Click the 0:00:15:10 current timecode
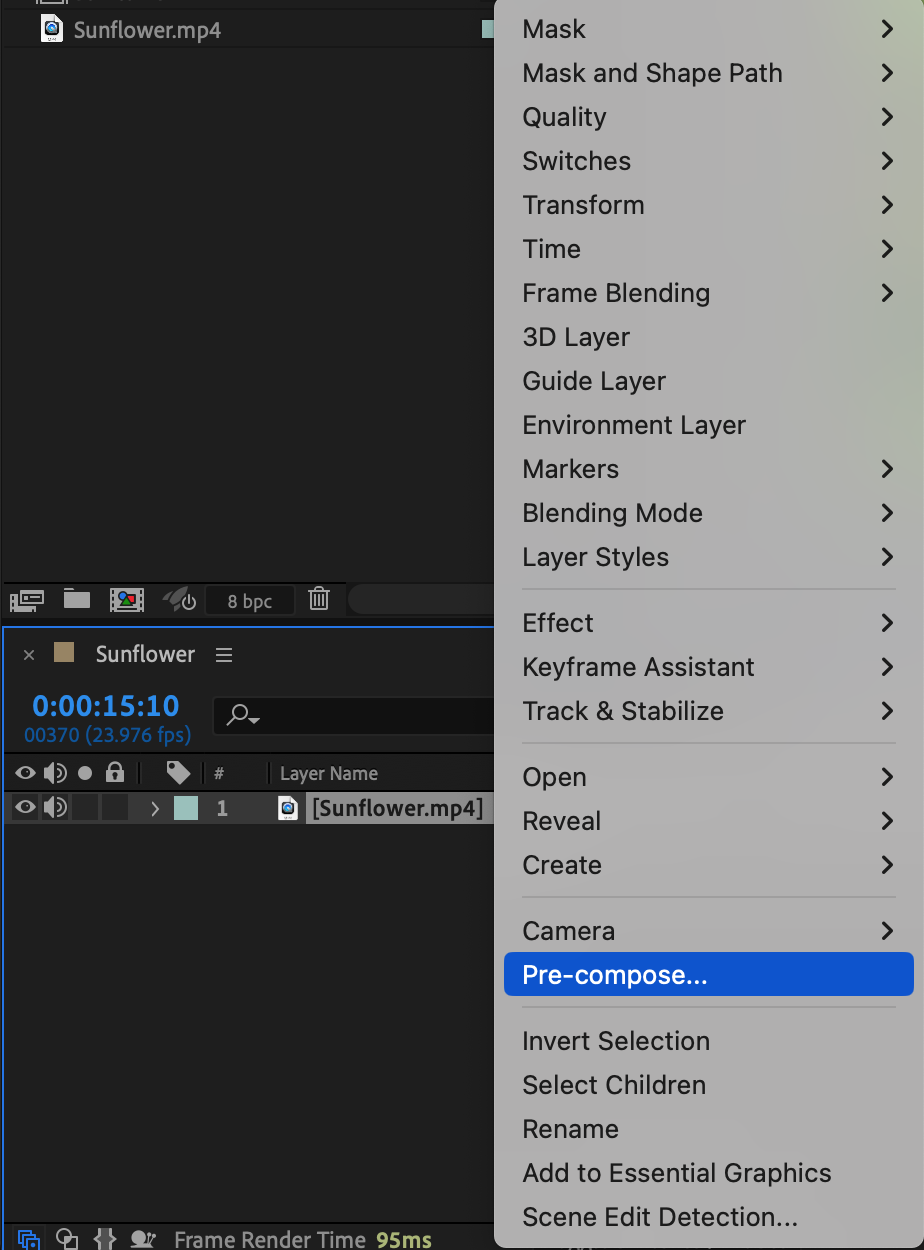This screenshot has width=924, height=1250. click(x=106, y=706)
